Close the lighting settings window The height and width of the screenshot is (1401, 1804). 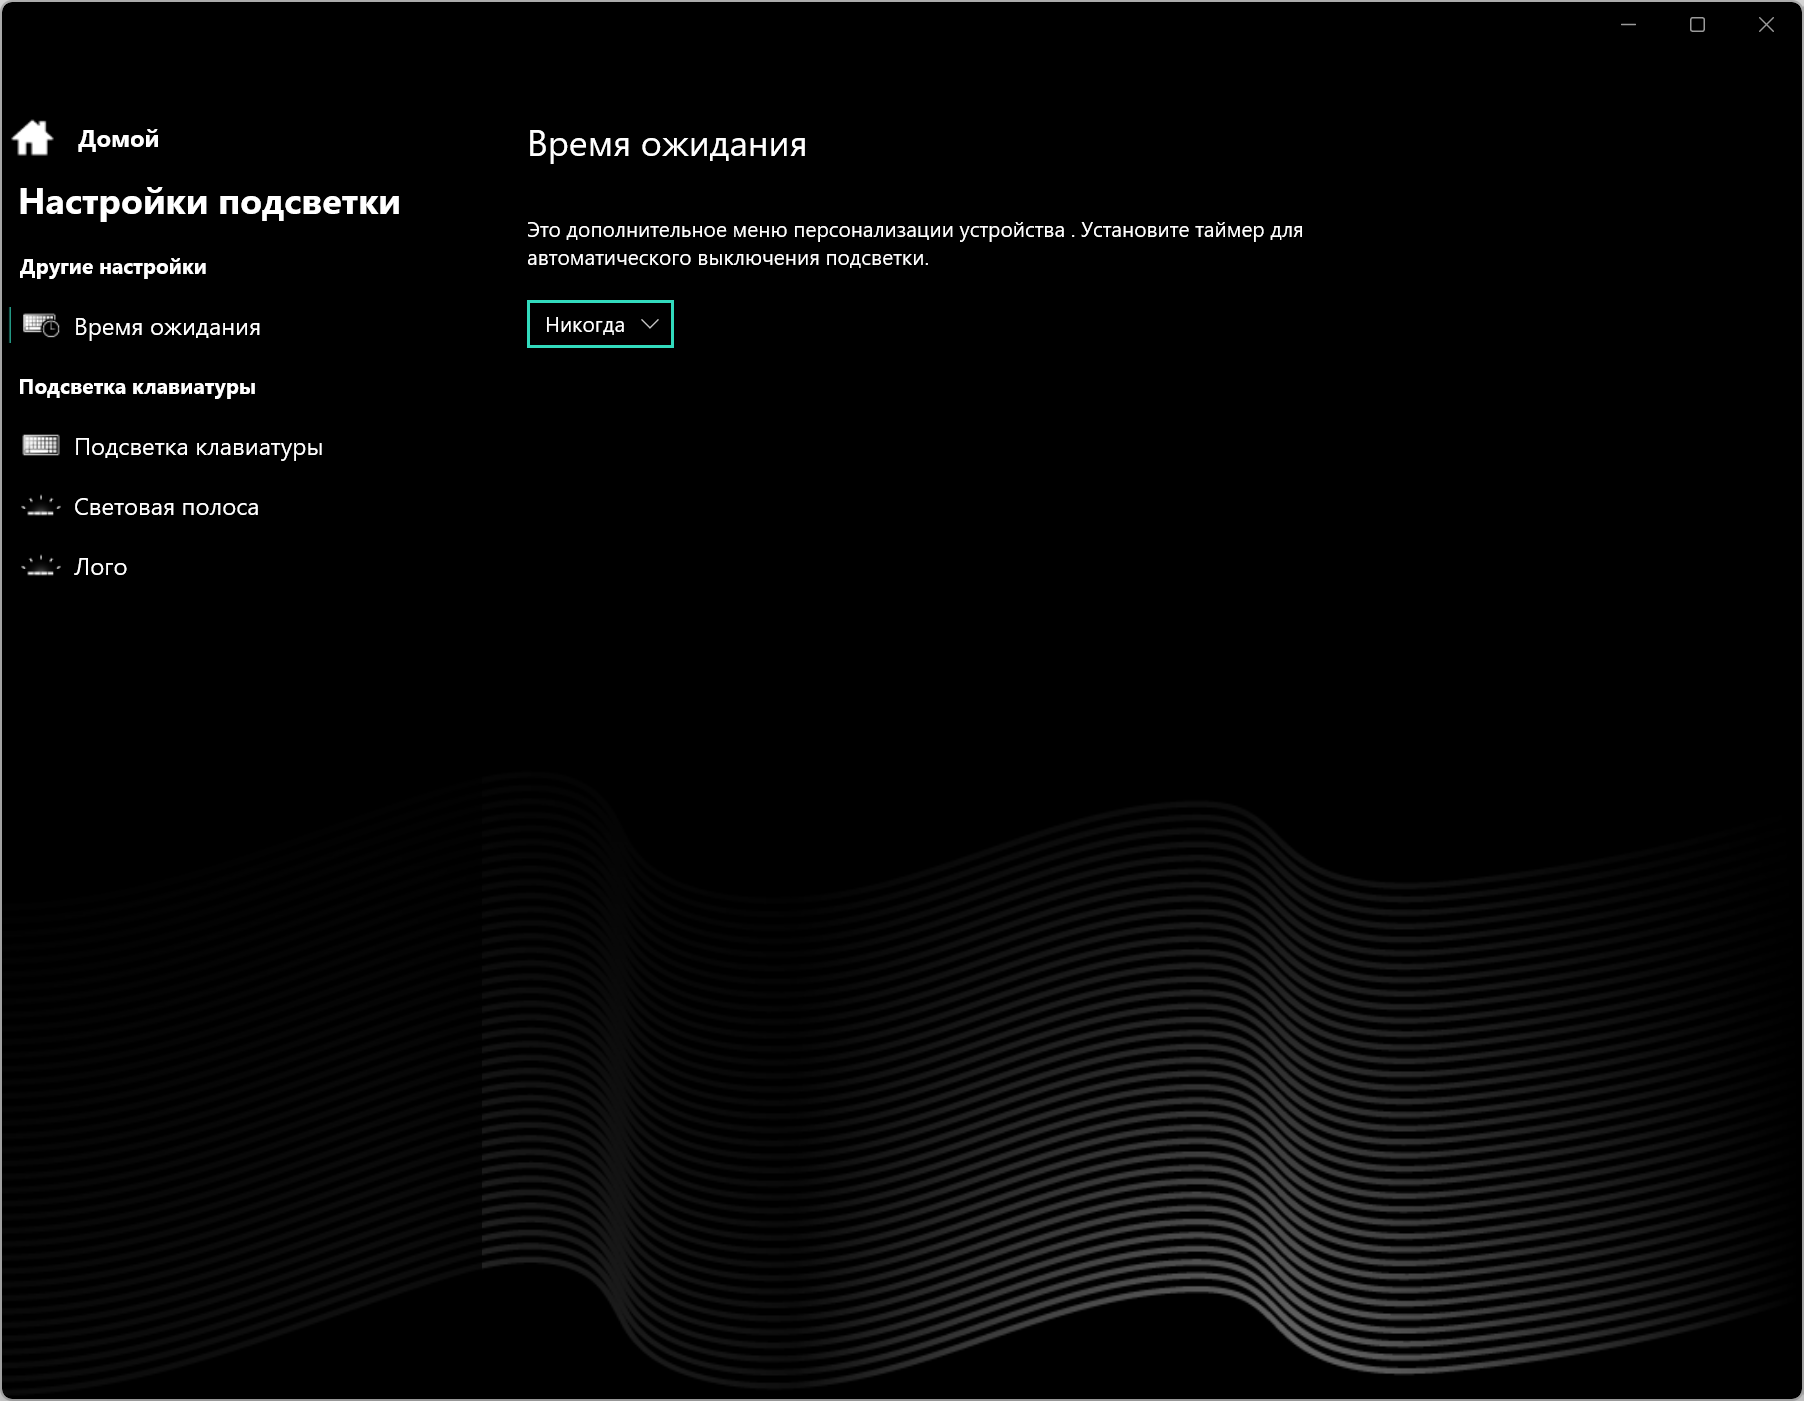pos(1766,25)
